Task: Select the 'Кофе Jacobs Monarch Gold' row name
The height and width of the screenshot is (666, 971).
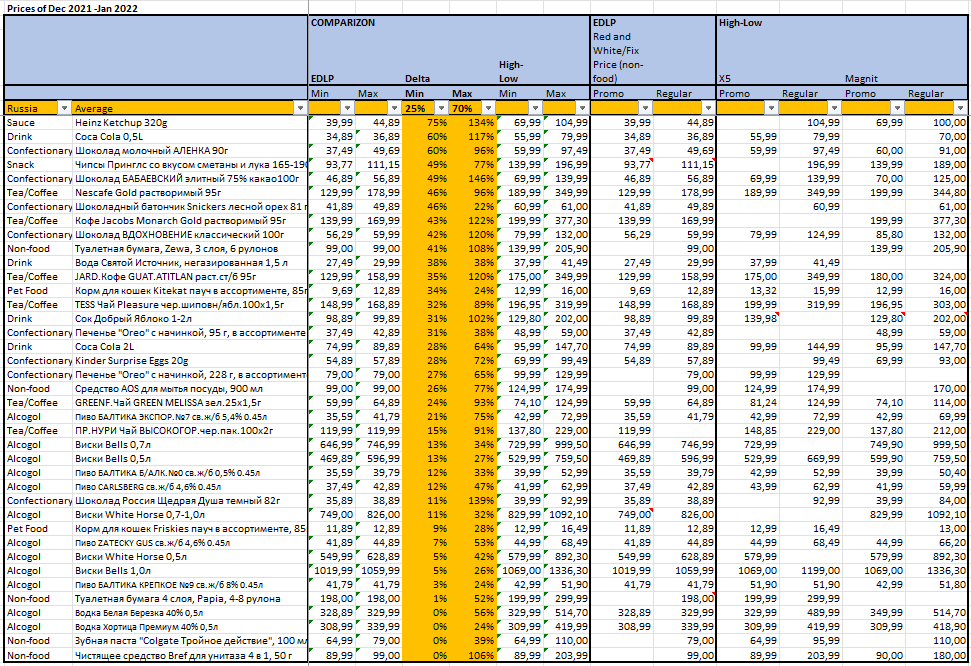Action: point(190,221)
